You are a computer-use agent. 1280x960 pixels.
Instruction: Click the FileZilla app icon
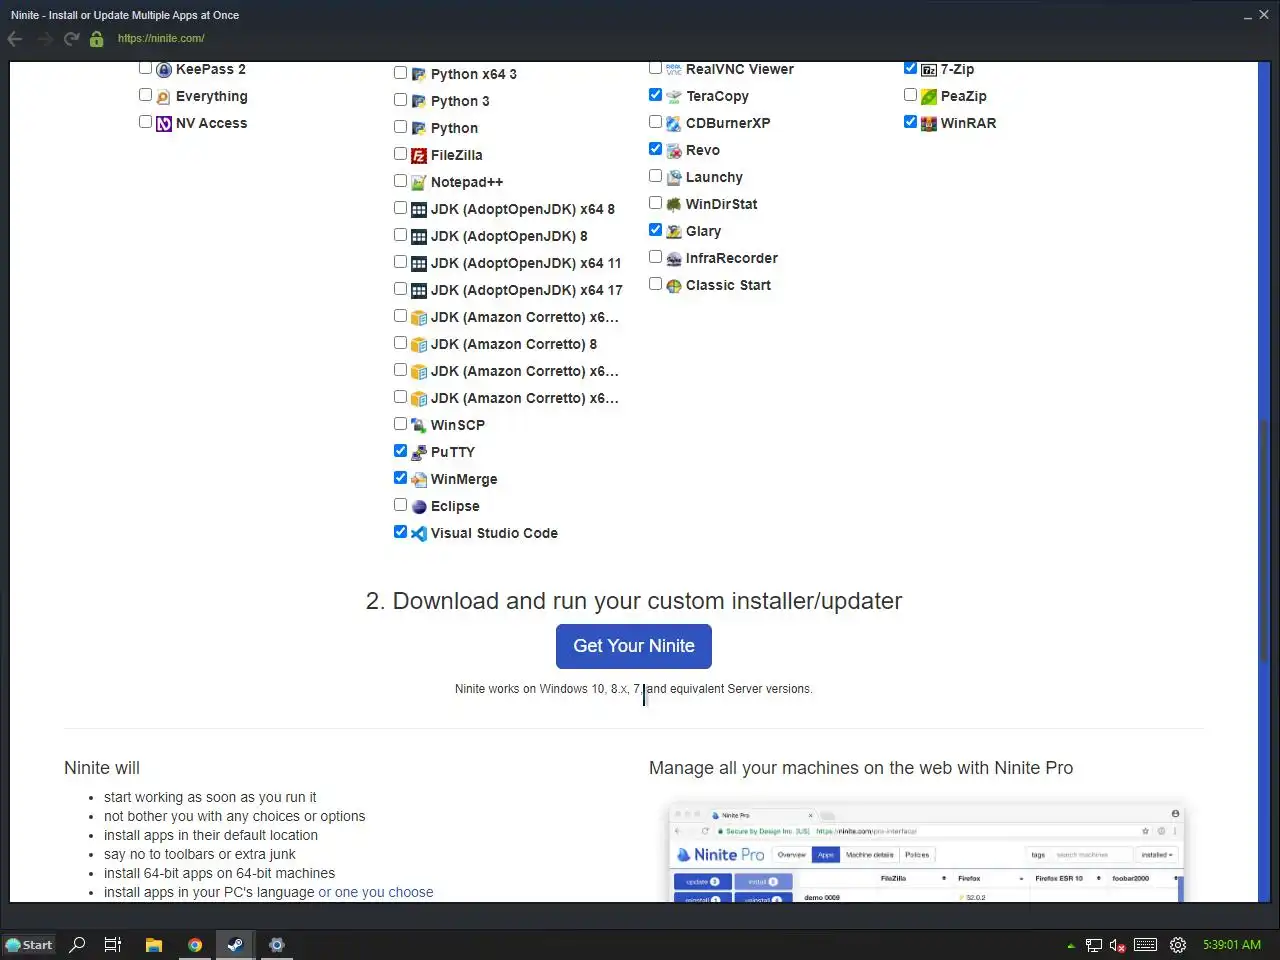click(419, 156)
